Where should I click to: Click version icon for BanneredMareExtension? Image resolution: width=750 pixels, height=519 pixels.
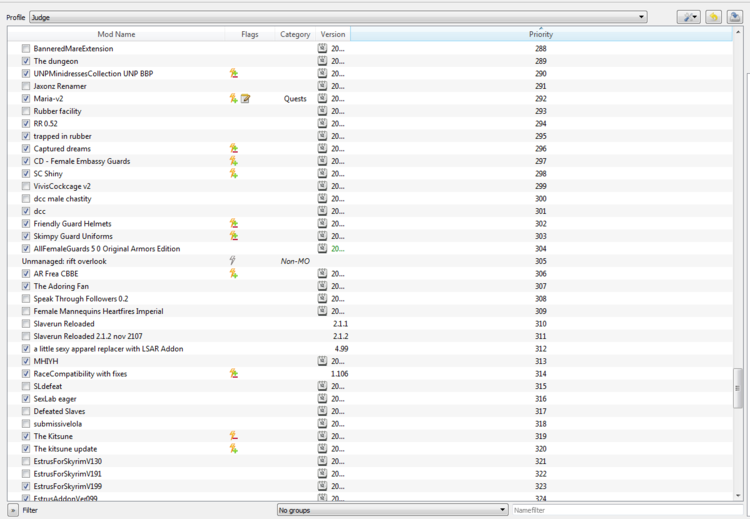pyautogui.click(x=322, y=48)
